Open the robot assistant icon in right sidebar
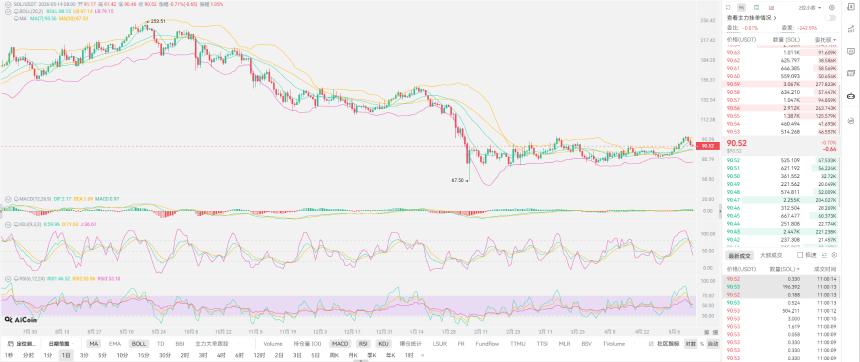The width and height of the screenshot is (860, 362). pos(851,96)
